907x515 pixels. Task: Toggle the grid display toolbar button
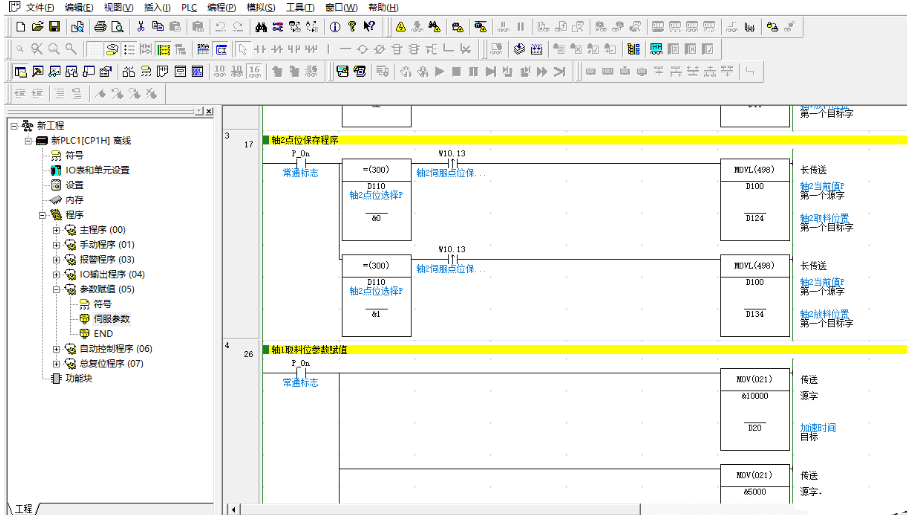click(x=93, y=48)
